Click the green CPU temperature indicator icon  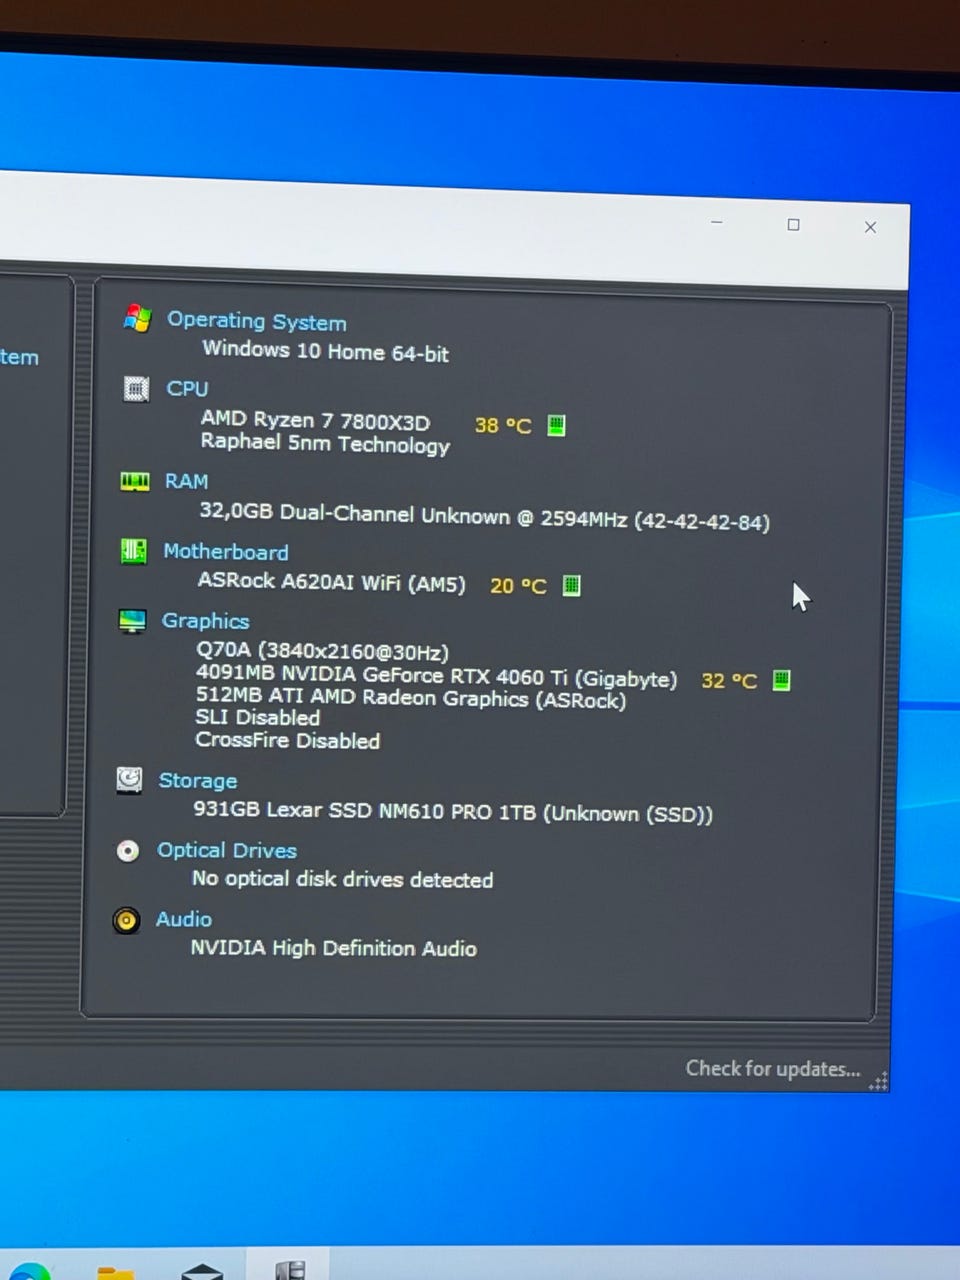557,425
